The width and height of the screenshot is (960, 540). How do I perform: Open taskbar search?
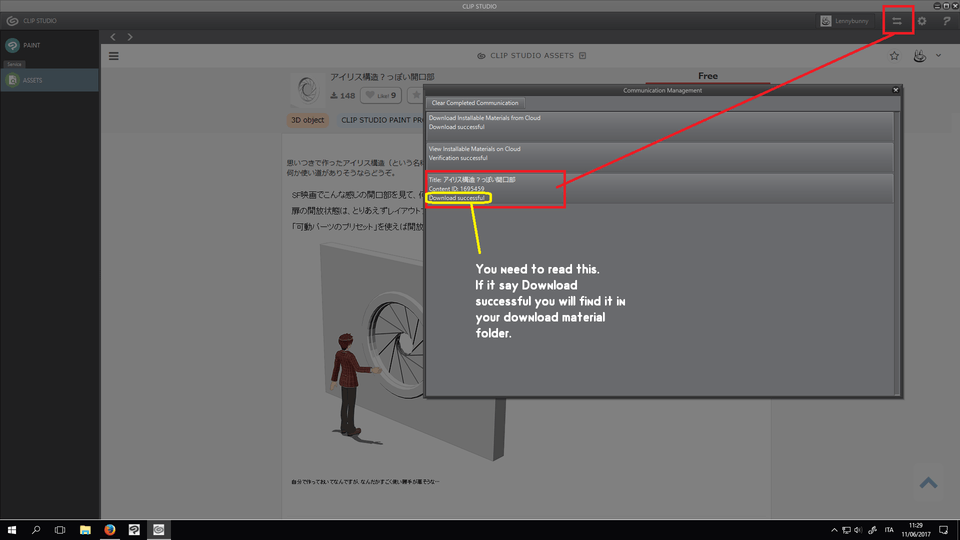[36, 530]
